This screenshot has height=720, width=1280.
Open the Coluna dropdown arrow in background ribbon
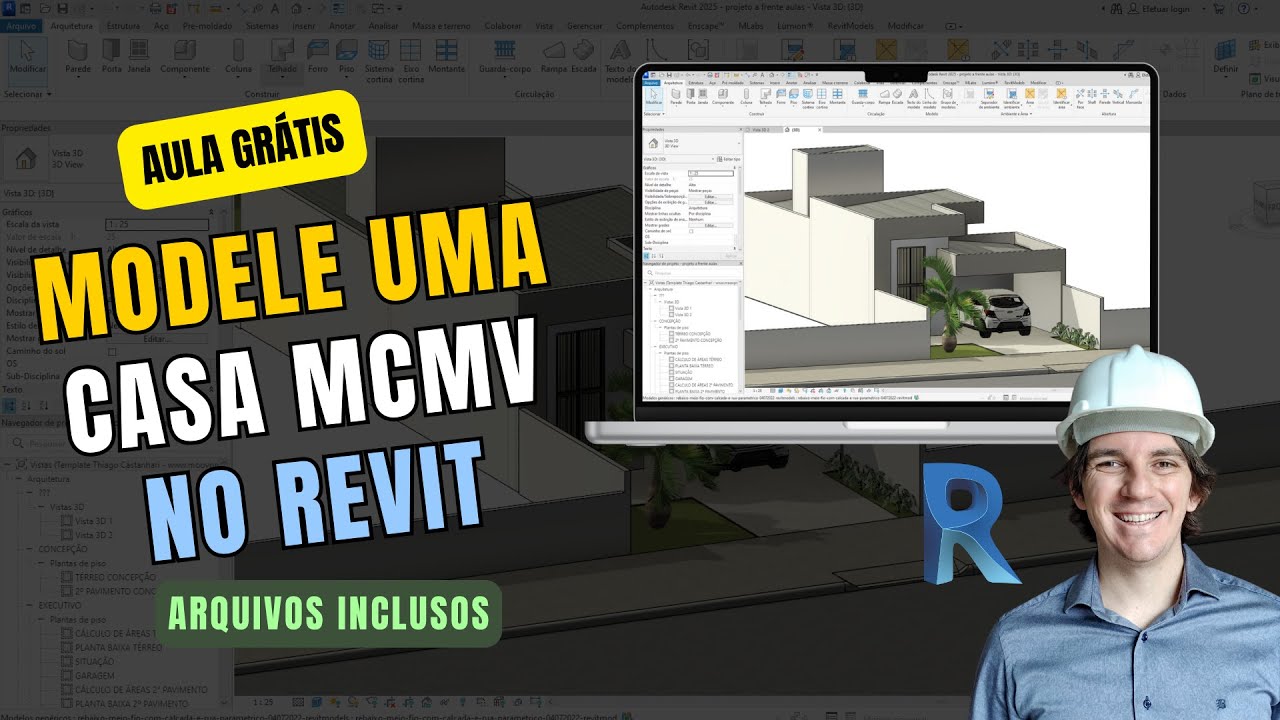point(238,77)
